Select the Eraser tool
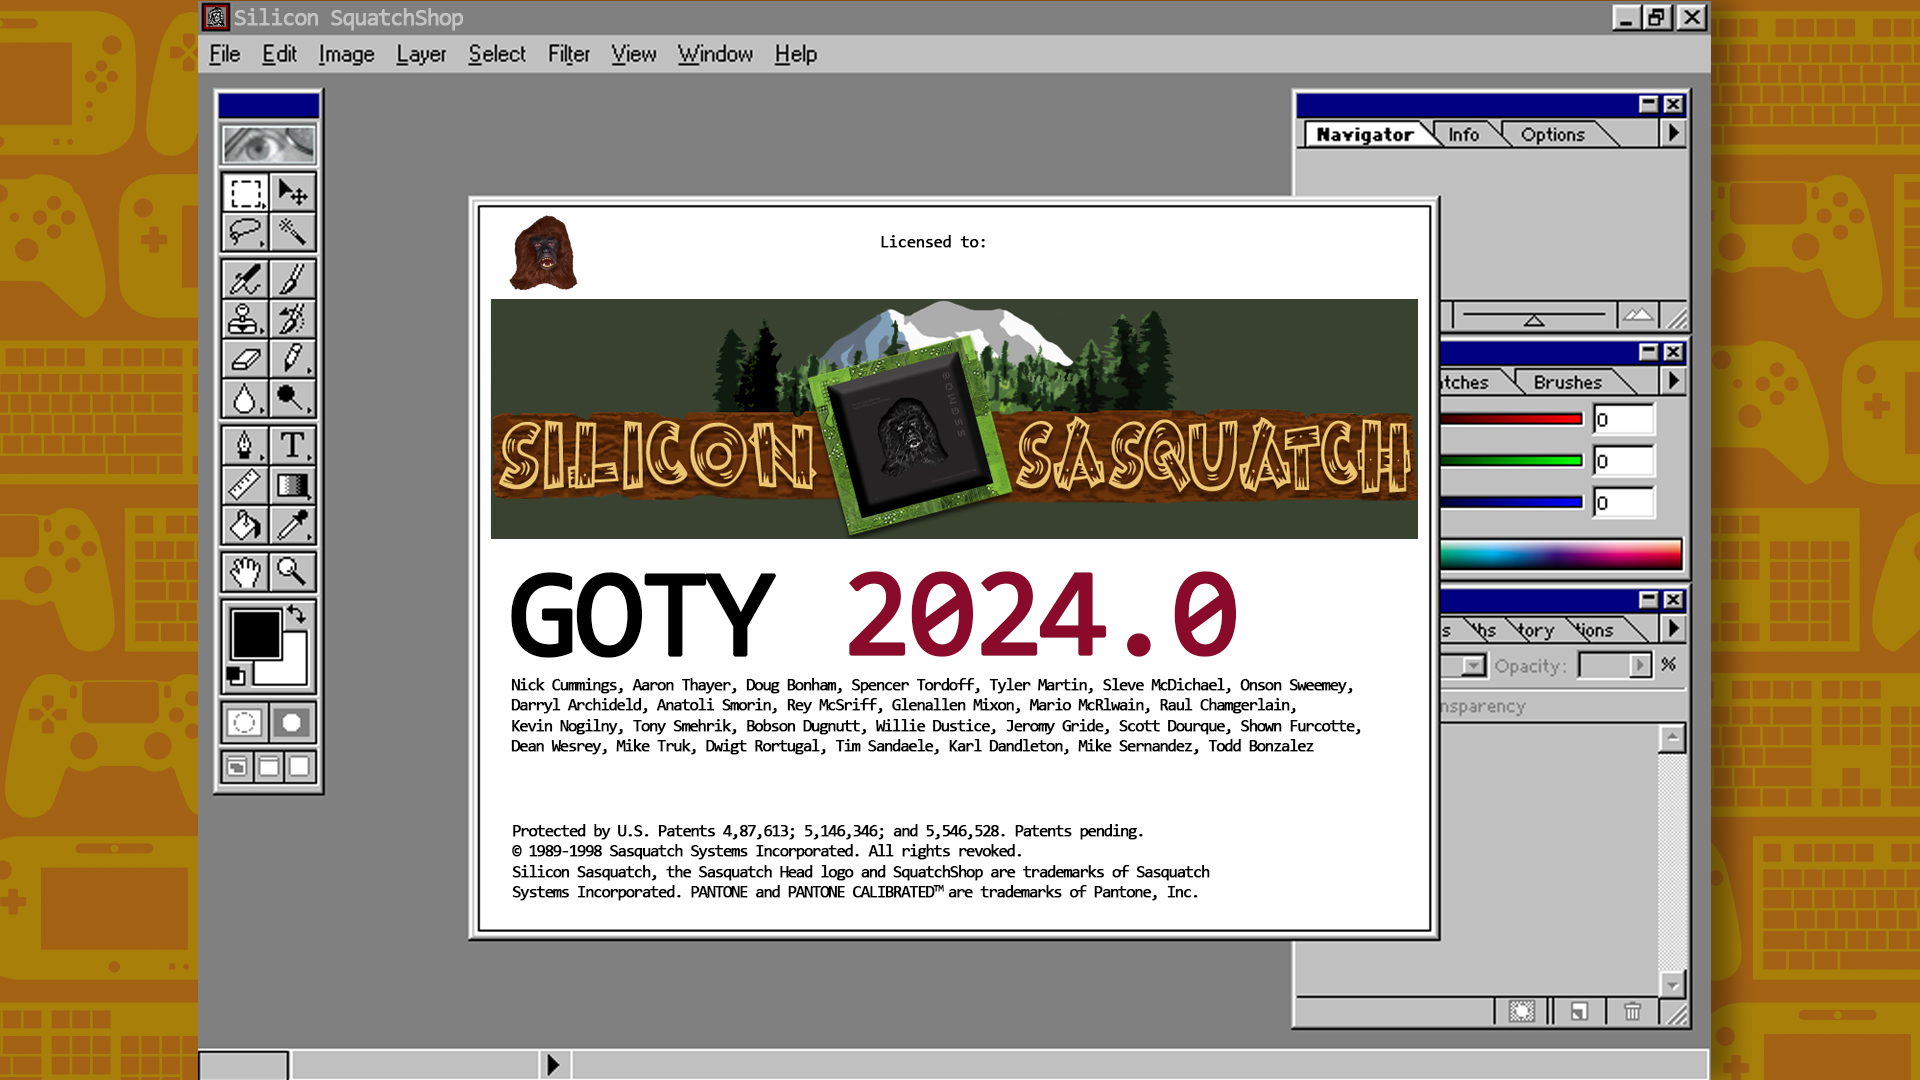 pyautogui.click(x=245, y=359)
